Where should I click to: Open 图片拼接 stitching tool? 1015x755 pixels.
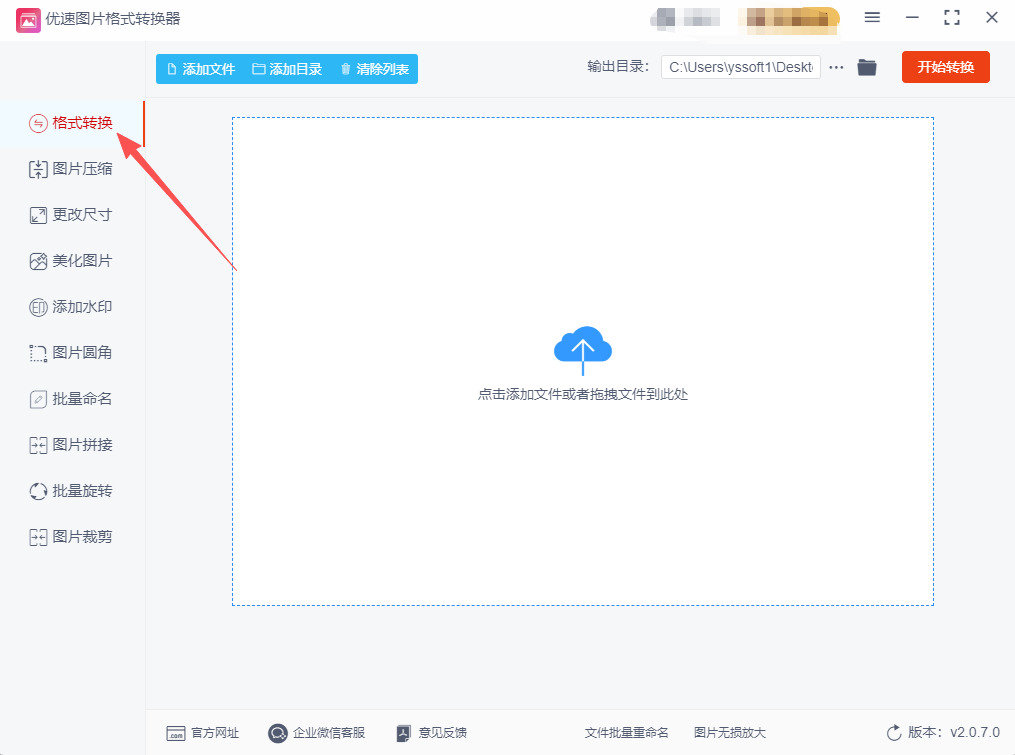[x=71, y=445]
